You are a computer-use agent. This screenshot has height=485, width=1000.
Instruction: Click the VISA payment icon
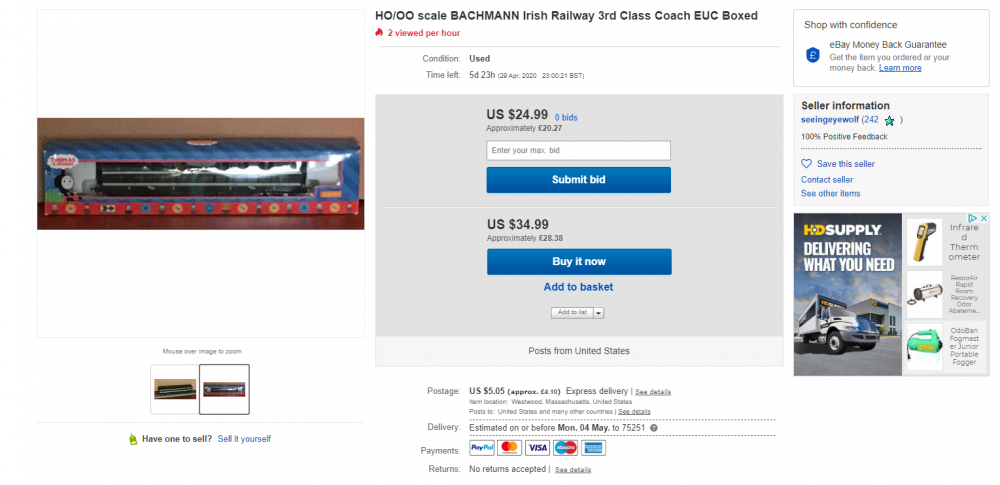coord(538,448)
